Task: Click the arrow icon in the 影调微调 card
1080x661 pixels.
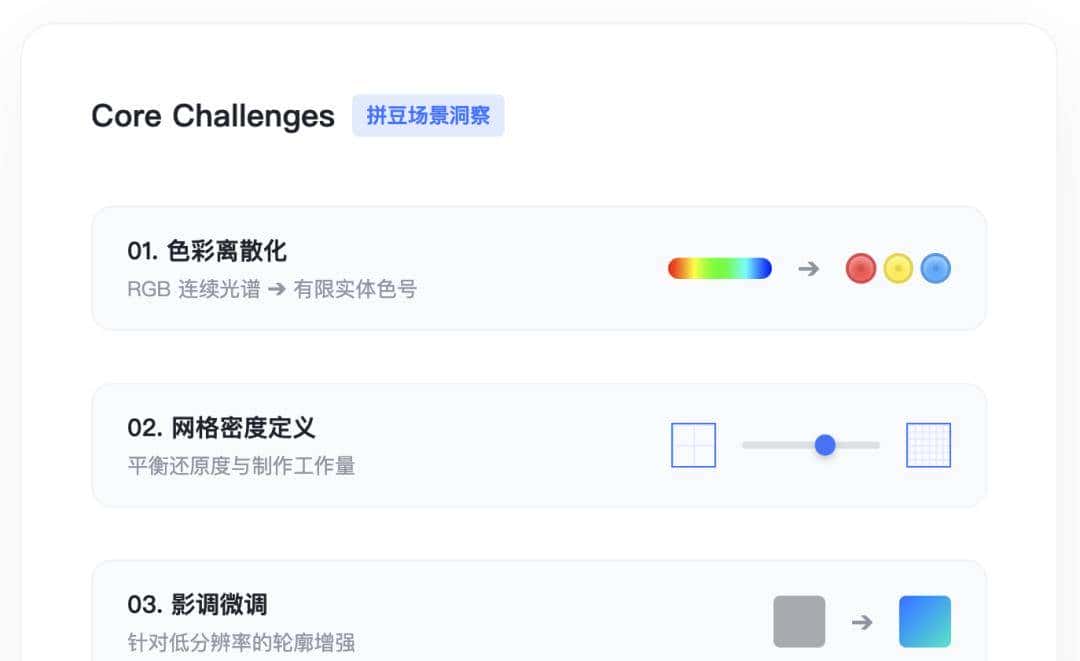Action: pyautogui.click(x=863, y=621)
